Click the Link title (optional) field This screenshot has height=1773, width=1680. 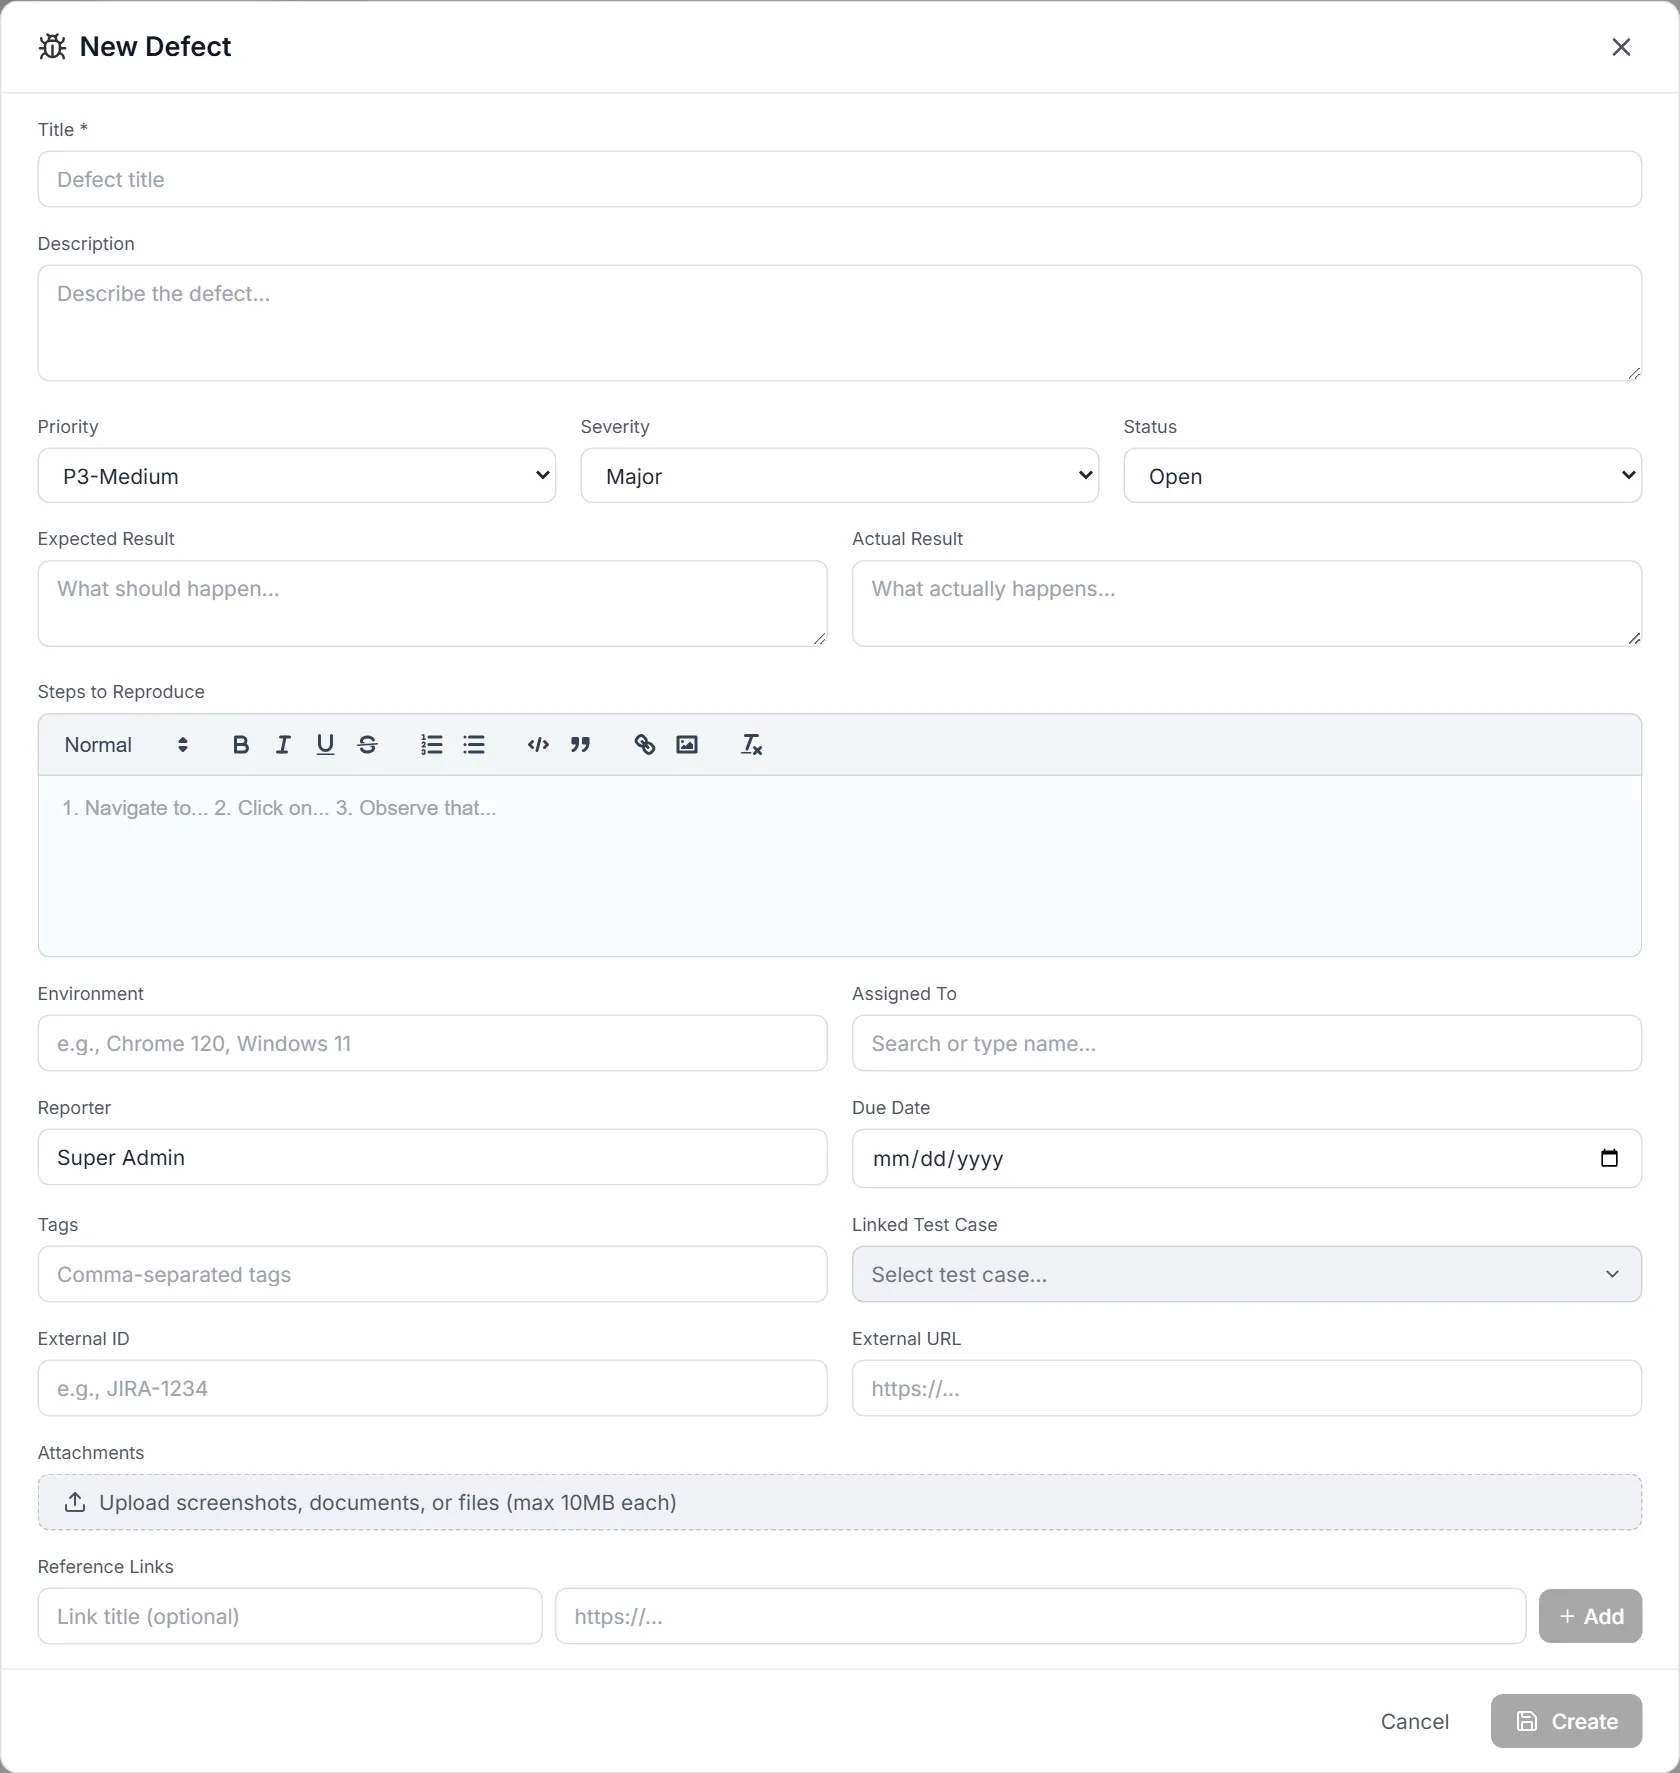point(290,1616)
